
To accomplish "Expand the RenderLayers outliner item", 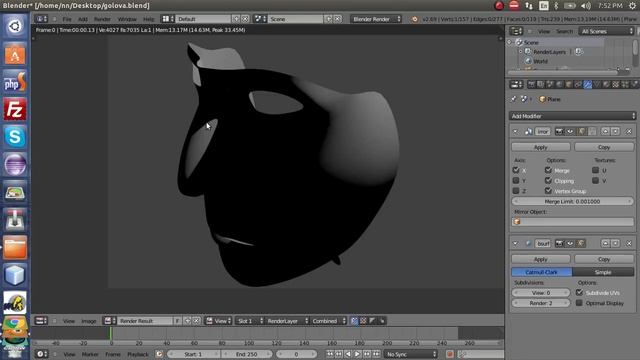I will click(520, 52).
